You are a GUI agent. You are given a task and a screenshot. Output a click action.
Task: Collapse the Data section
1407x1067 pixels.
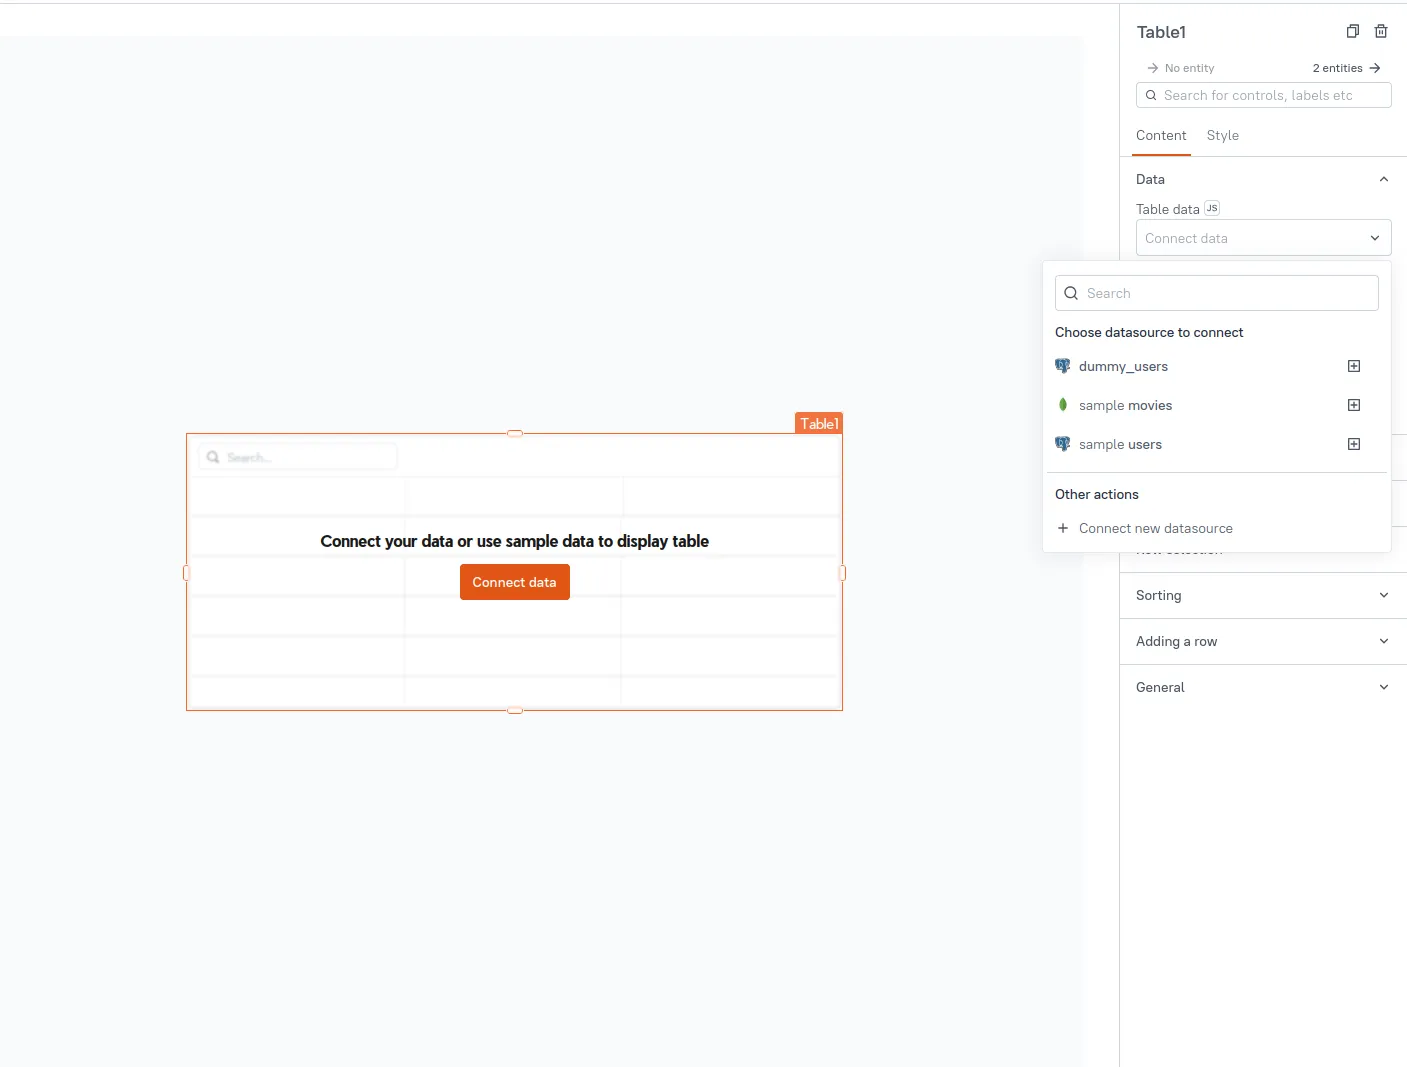tap(1384, 179)
